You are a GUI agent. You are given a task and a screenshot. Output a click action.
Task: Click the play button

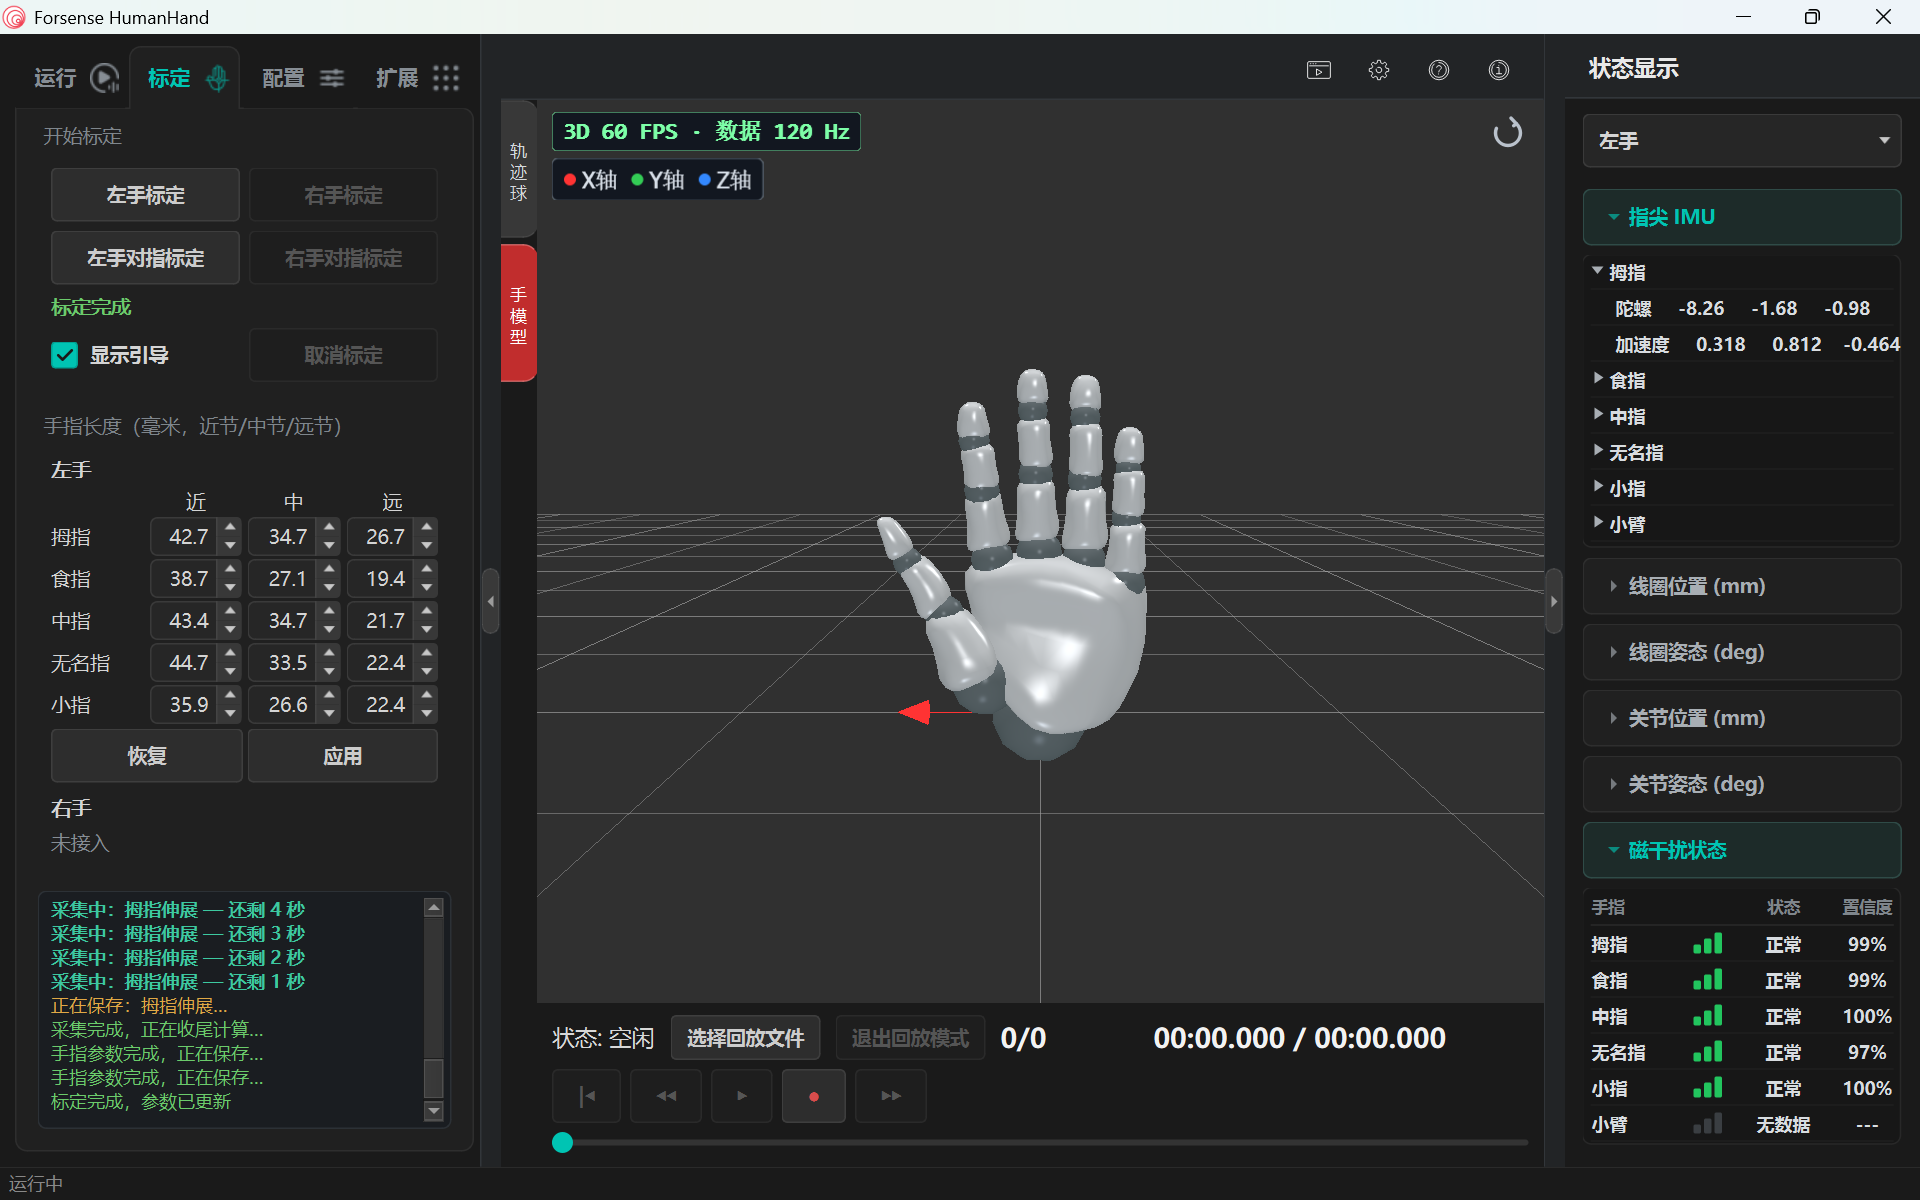741,1096
